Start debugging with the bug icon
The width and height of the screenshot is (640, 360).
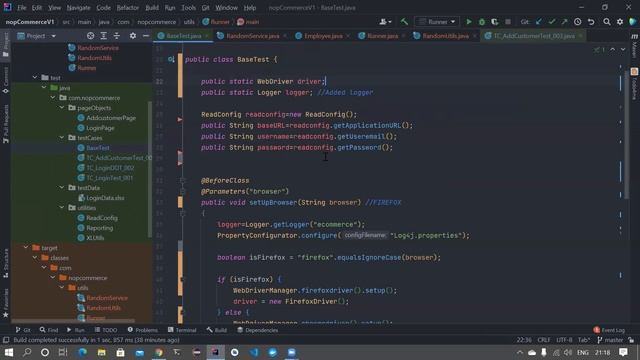point(482,22)
